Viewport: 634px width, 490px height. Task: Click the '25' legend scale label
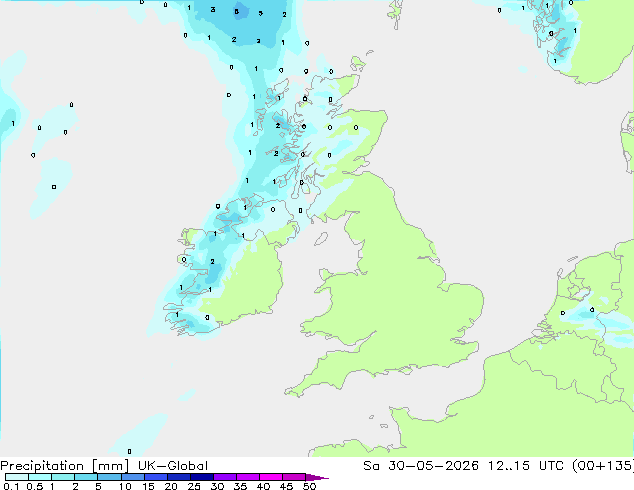194,486
